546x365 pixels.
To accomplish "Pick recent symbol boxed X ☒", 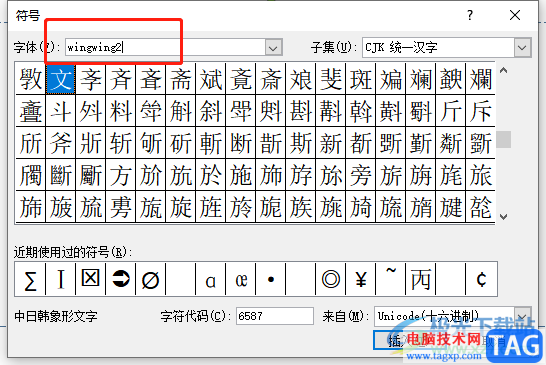I will point(91,279).
